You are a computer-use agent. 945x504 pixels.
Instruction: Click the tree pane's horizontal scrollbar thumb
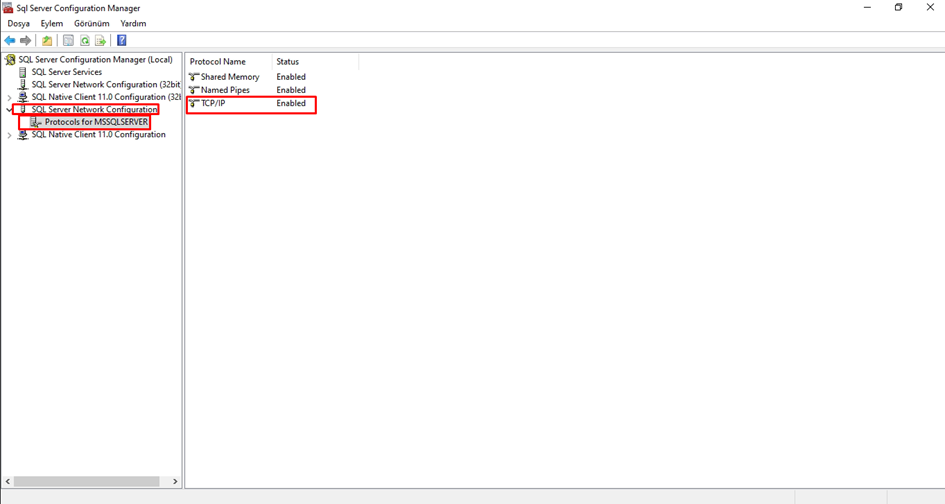pos(87,482)
